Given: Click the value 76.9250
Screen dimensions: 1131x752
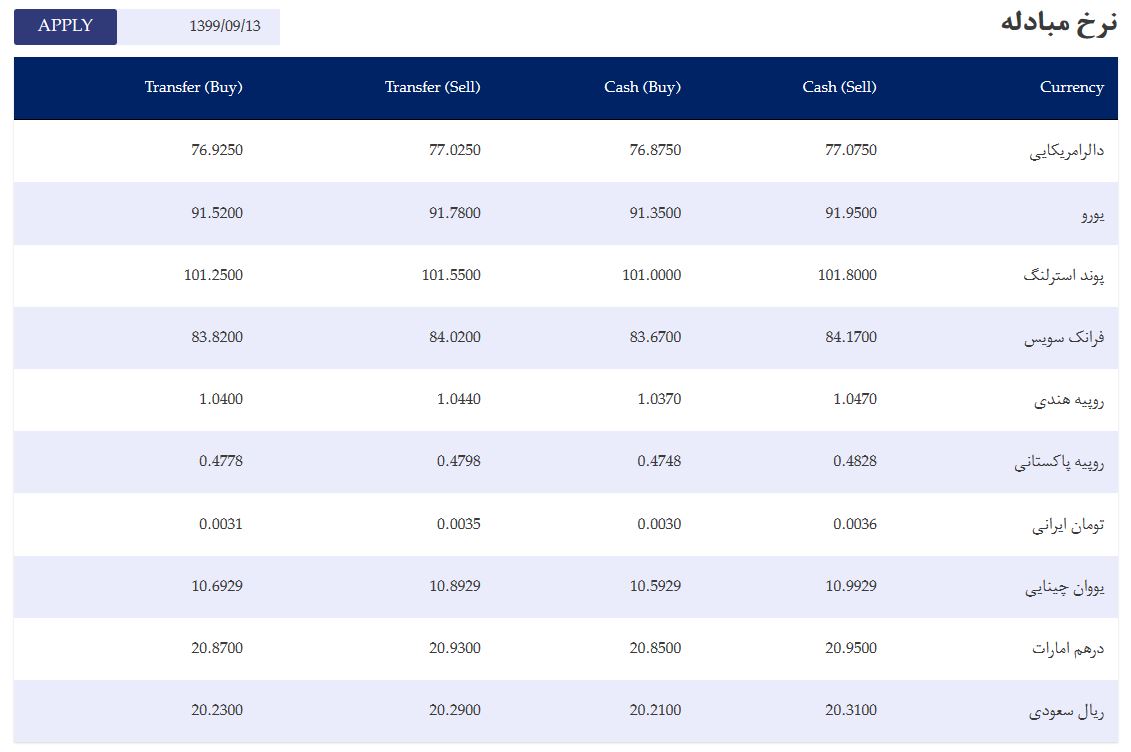Looking at the screenshot, I should point(217,150).
